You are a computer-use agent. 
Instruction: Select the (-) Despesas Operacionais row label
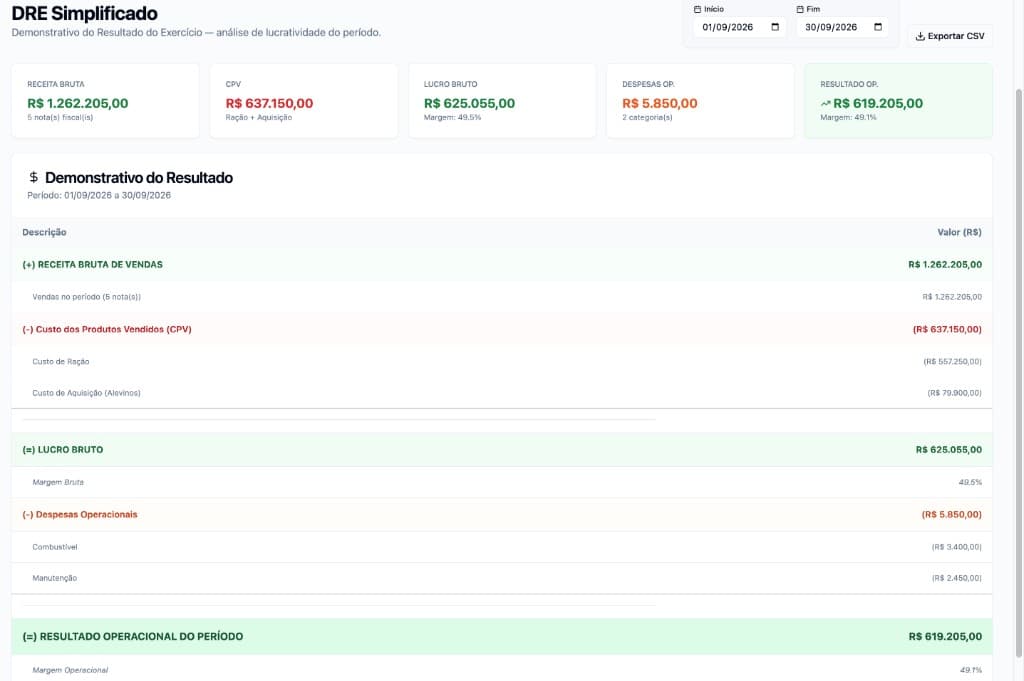pyautogui.click(x=80, y=515)
